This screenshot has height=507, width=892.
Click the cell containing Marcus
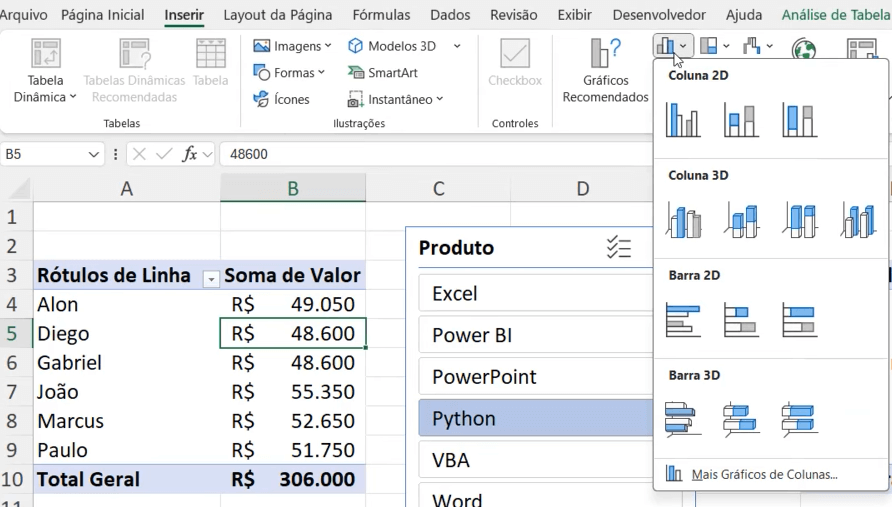[x=127, y=421]
